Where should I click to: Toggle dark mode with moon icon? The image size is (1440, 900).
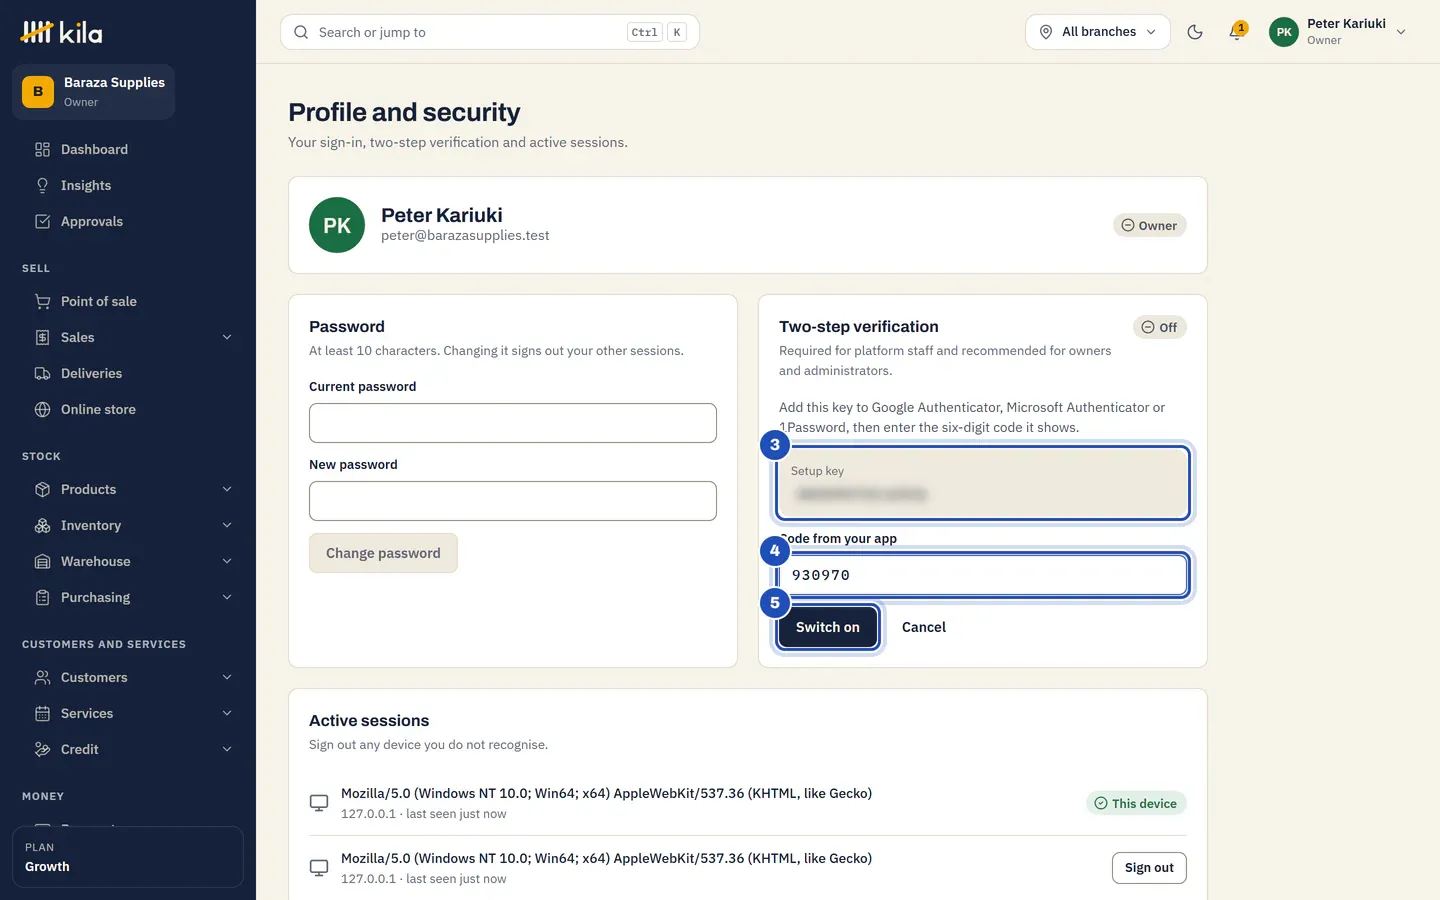[1195, 32]
